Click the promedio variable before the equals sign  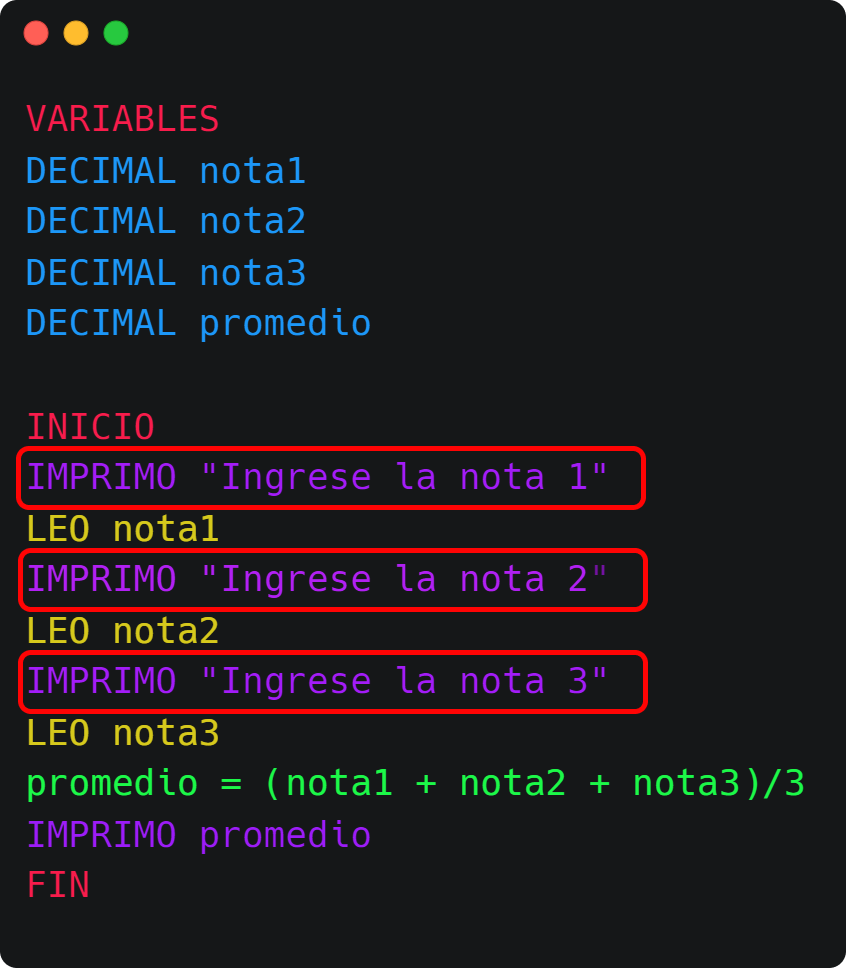[111, 784]
